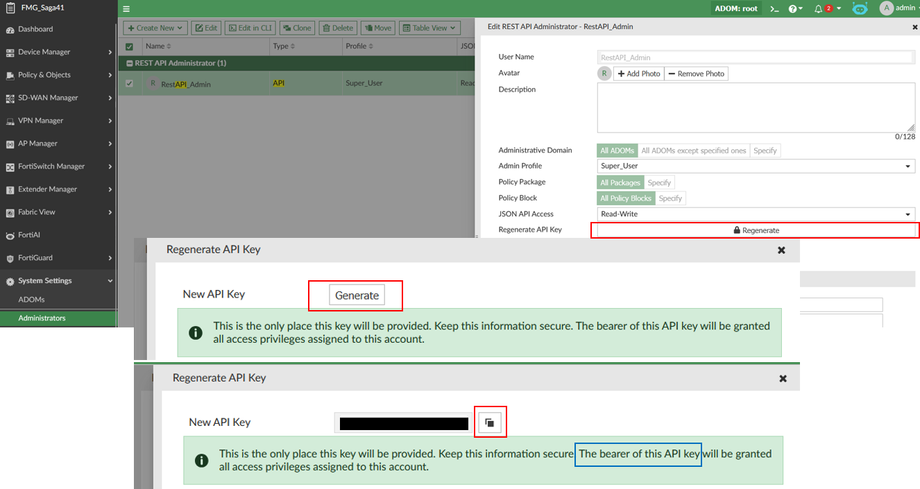Close the Edit REST API Administrator panel

914,27
